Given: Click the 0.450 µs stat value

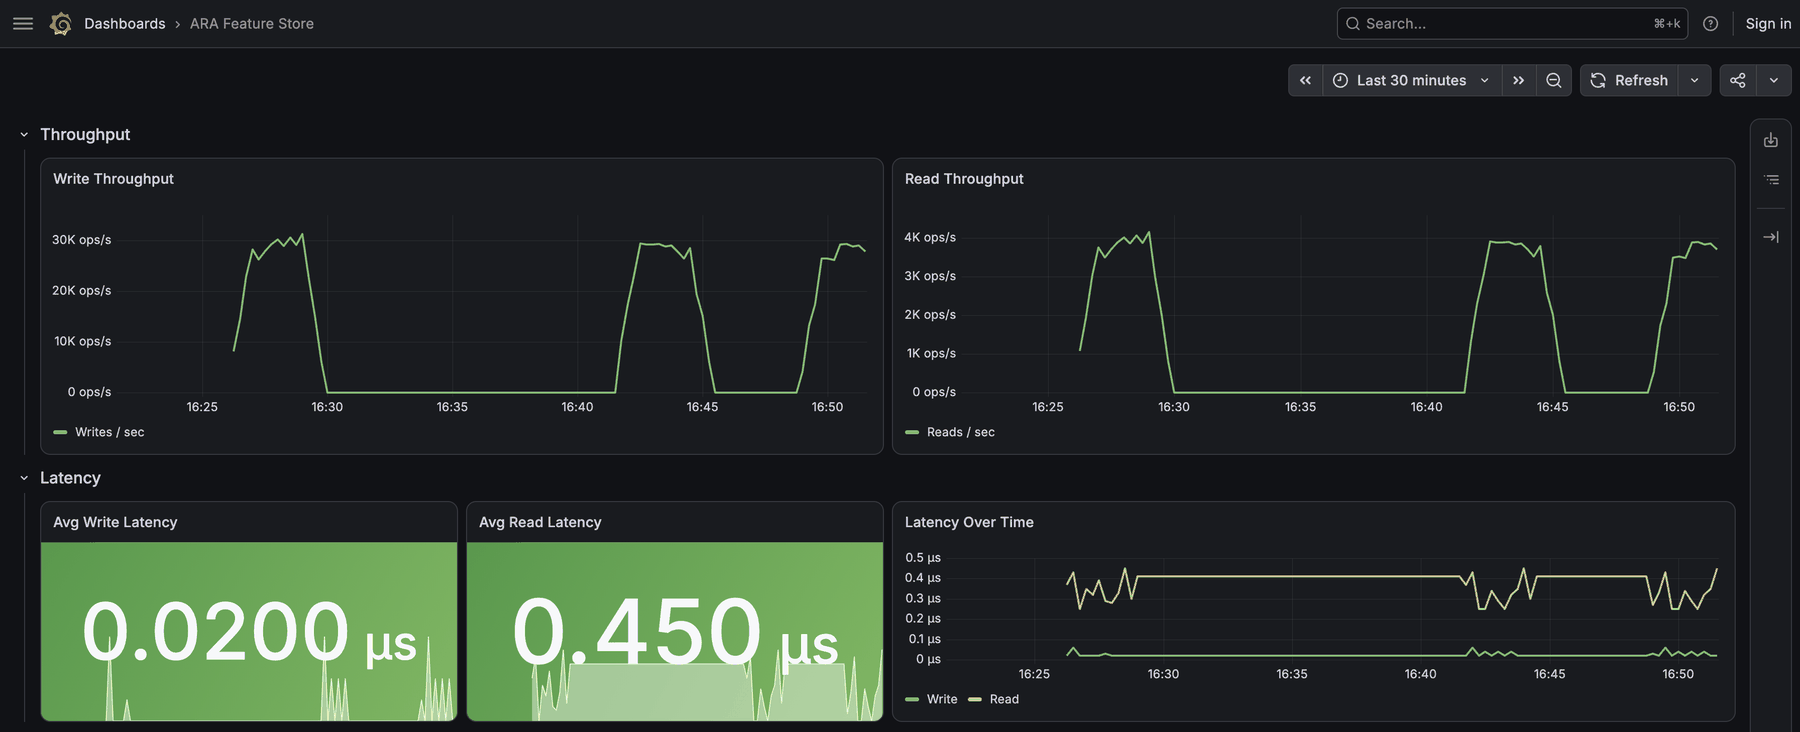Looking at the screenshot, I should (x=675, y=633).
